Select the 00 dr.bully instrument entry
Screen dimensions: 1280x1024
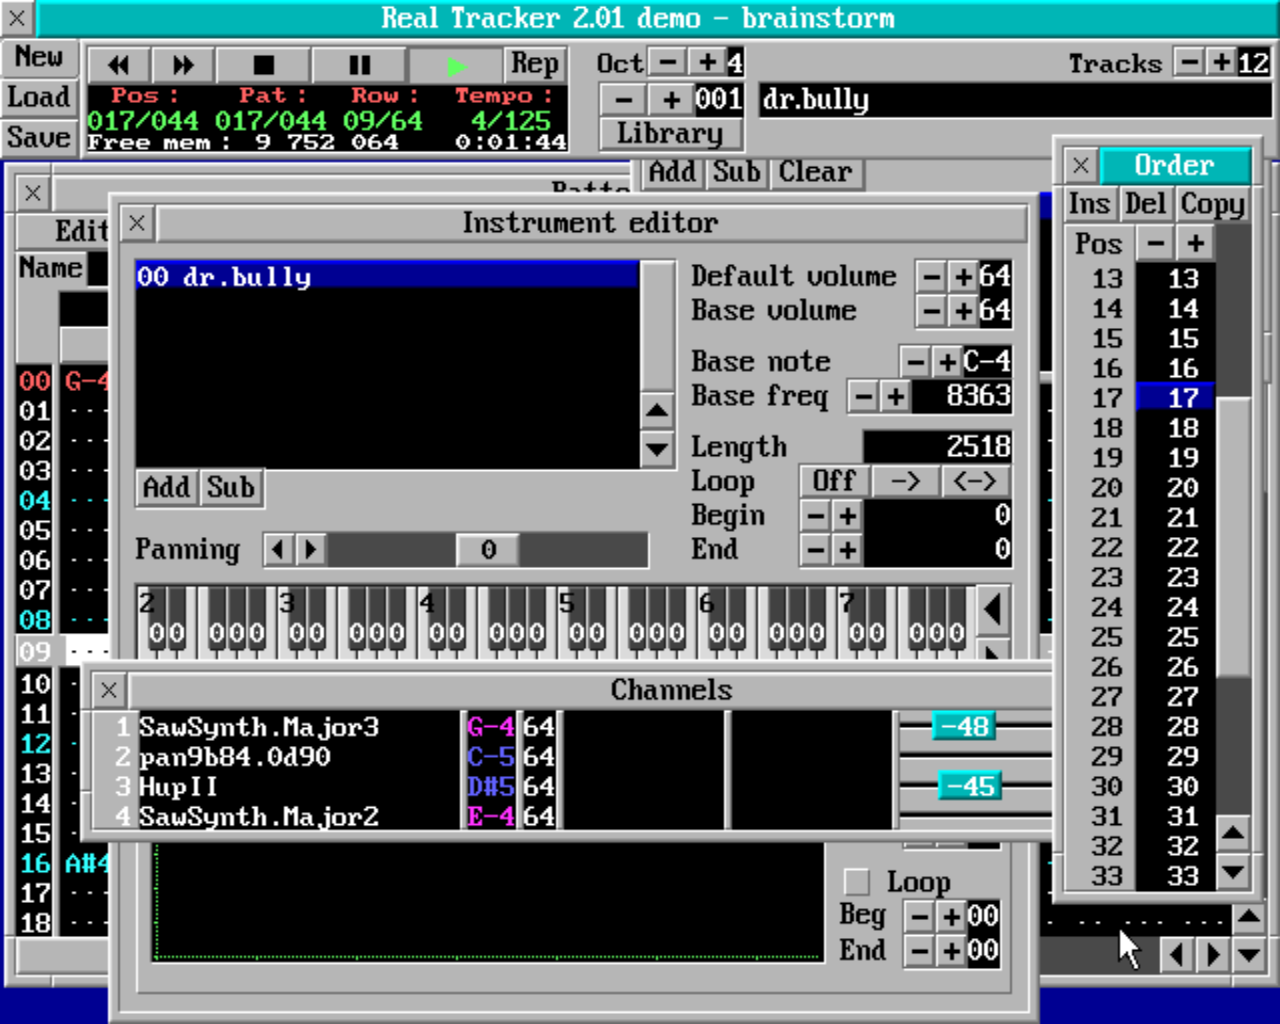pyautogui.click(x=385, y=276)
